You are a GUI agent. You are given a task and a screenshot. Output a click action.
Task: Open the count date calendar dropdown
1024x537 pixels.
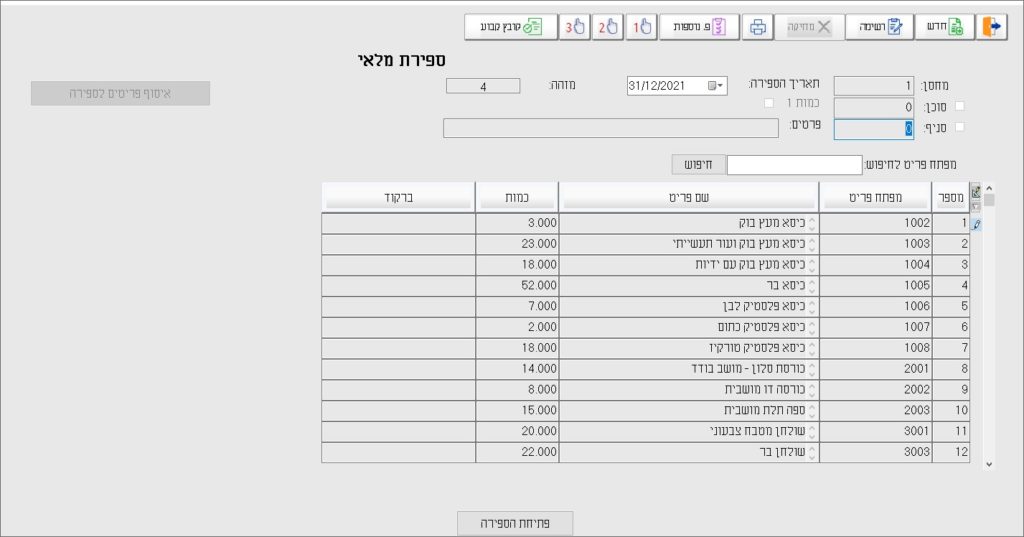click(716, 86)
